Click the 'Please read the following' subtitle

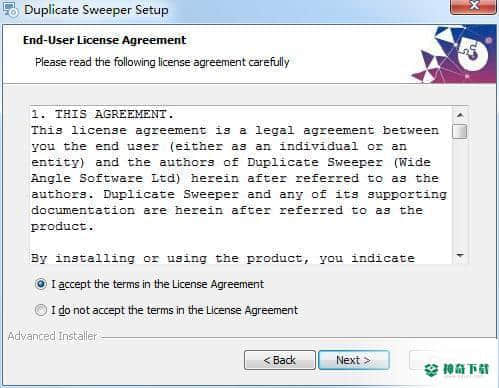[162, 62]
